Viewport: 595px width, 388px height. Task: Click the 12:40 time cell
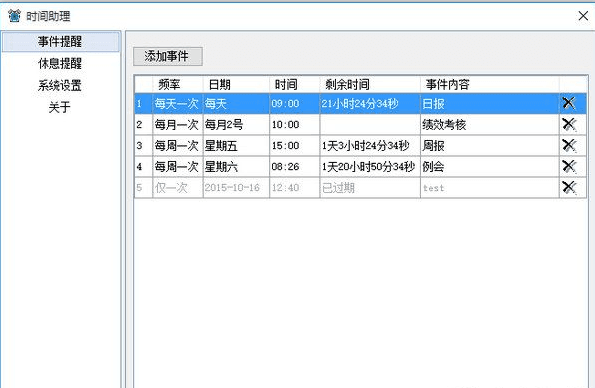pos(294,188)
